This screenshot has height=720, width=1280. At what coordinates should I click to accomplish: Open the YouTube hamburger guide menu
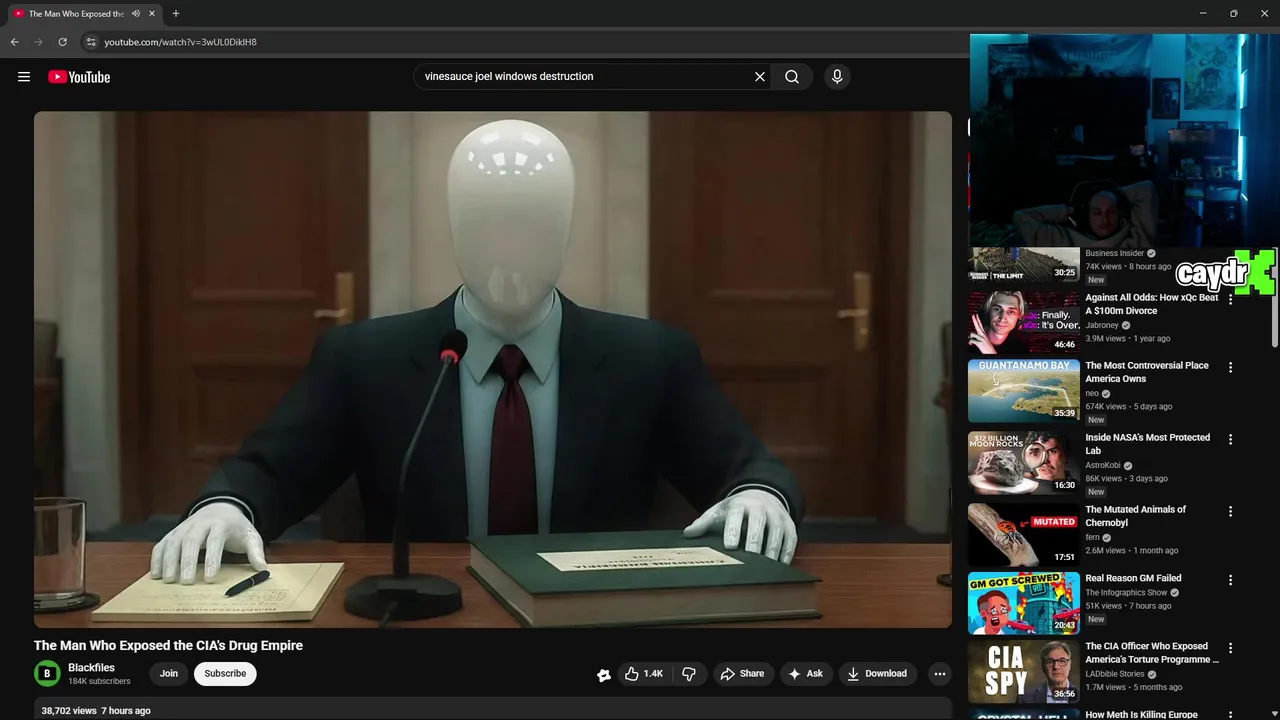point(24,77)
